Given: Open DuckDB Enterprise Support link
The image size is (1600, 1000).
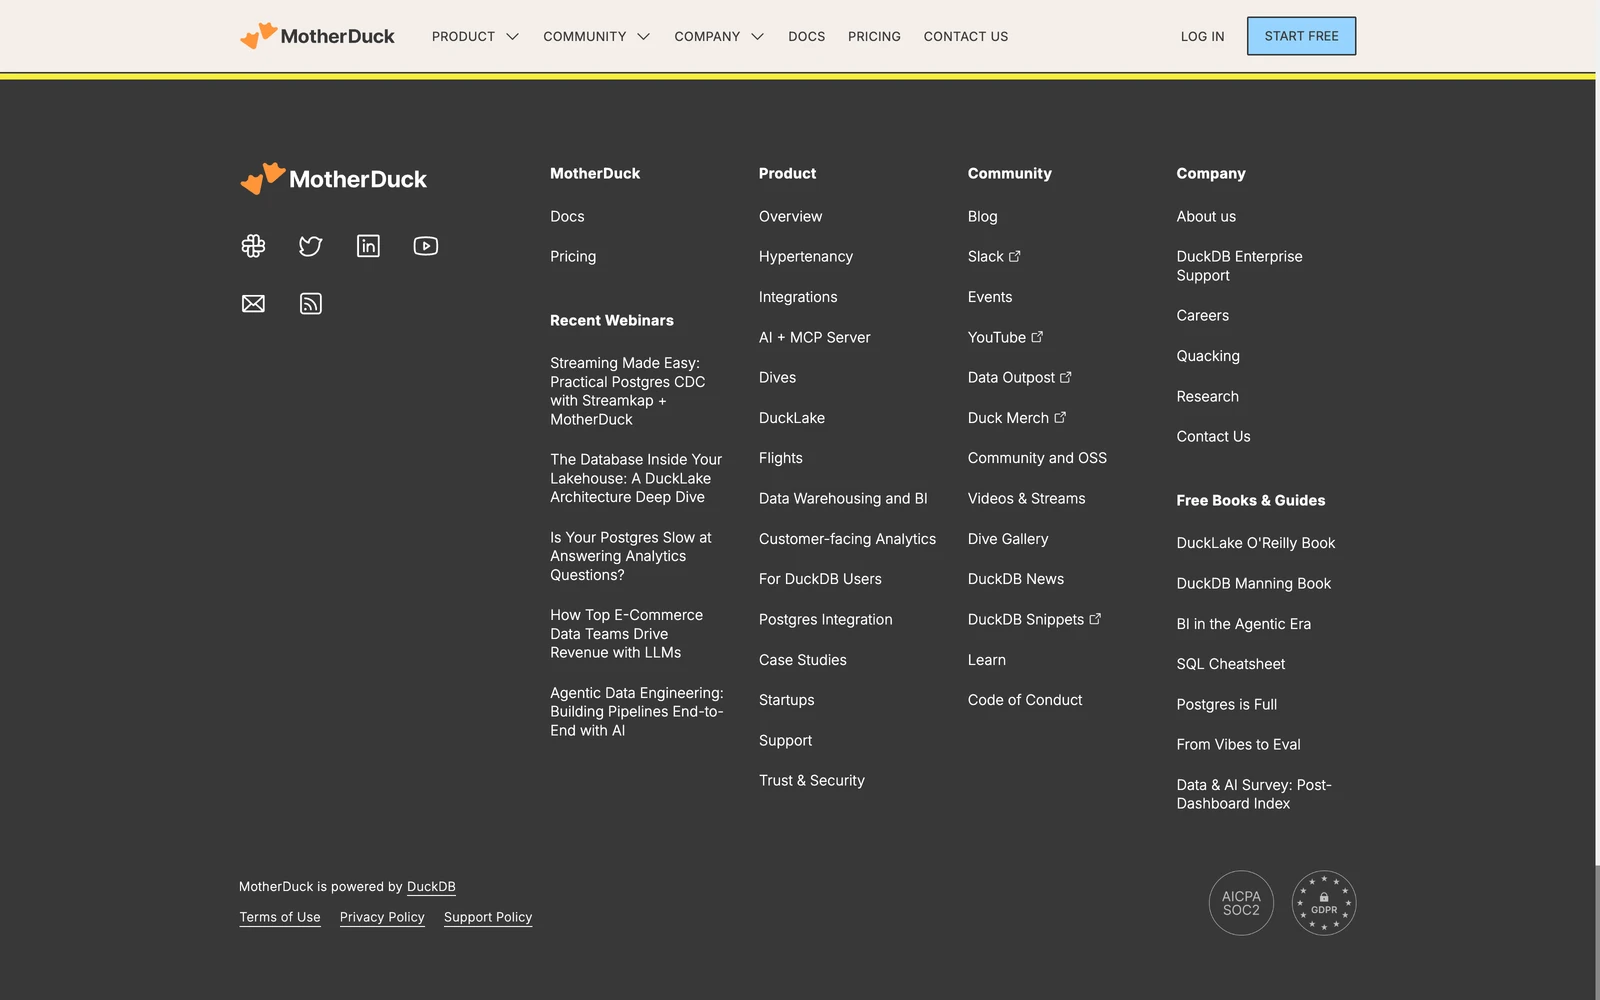Looking at the screenshot, I should point(1240,266).
